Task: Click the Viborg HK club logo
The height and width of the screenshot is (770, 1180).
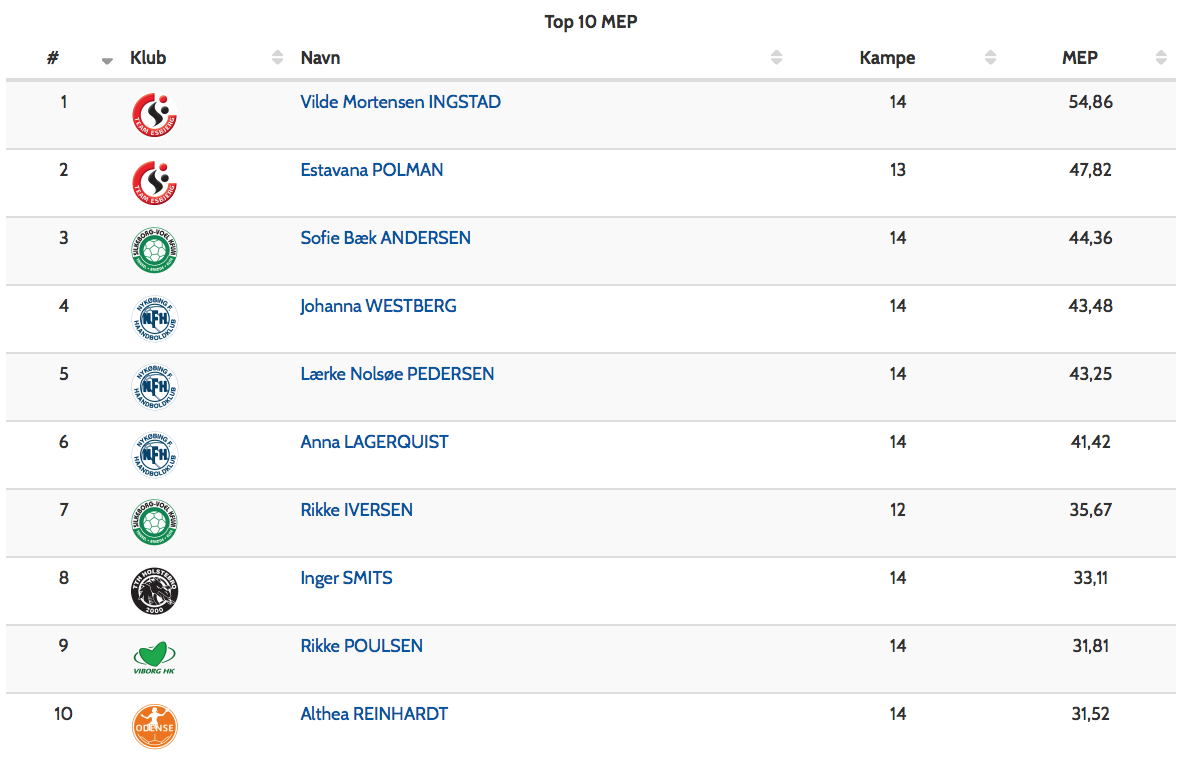Action: (x=155, y=659)
